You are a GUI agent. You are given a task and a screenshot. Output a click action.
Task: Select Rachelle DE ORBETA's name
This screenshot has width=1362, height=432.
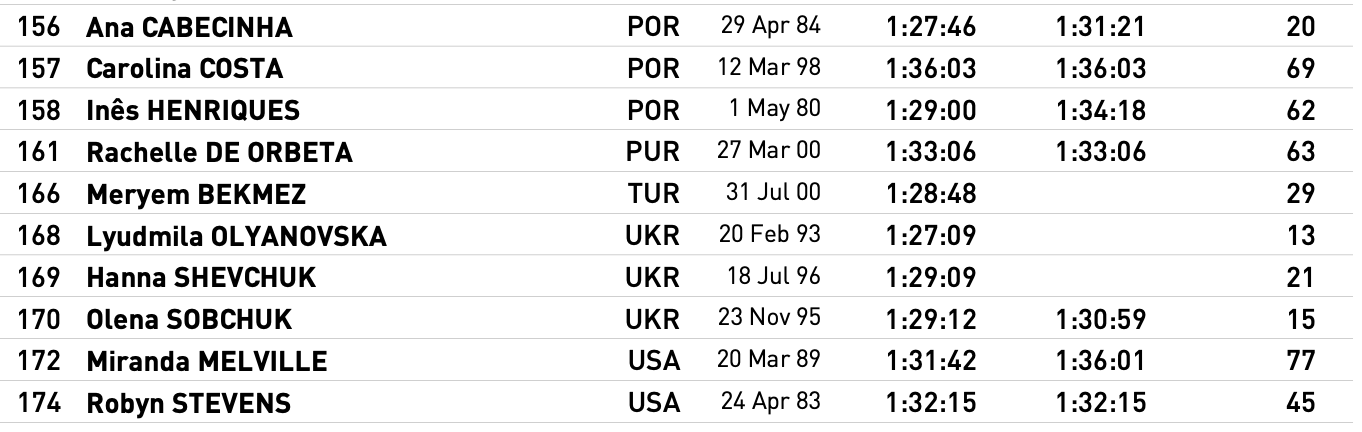coord(221,153)
